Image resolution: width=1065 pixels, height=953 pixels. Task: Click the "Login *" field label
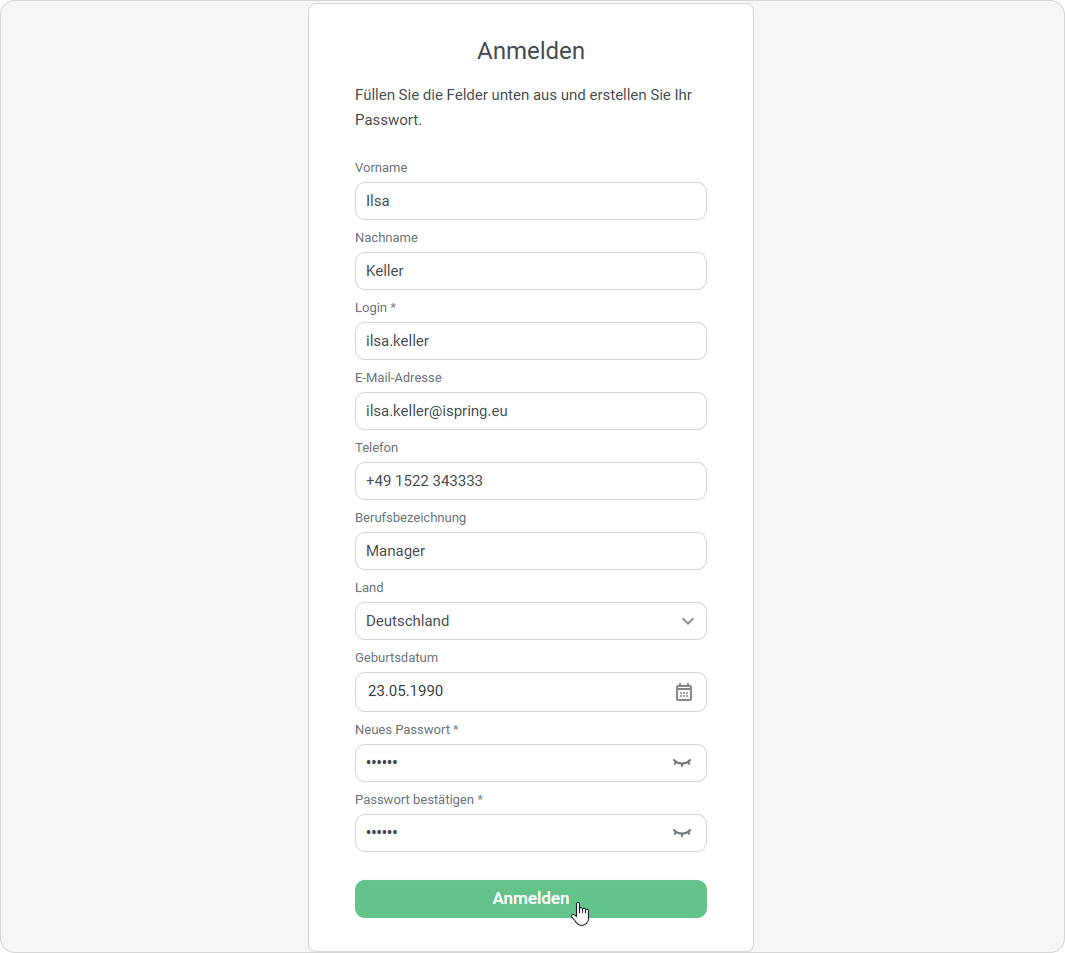375,308
